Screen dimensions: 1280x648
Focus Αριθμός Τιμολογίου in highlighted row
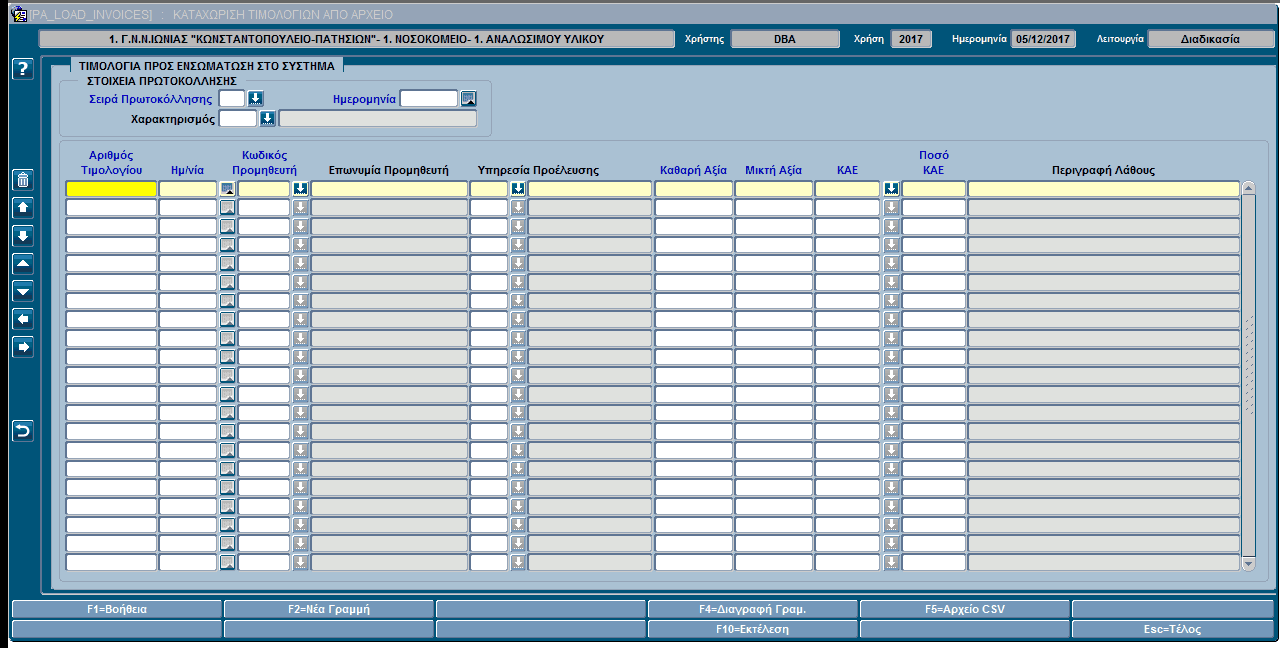point(111,188)
